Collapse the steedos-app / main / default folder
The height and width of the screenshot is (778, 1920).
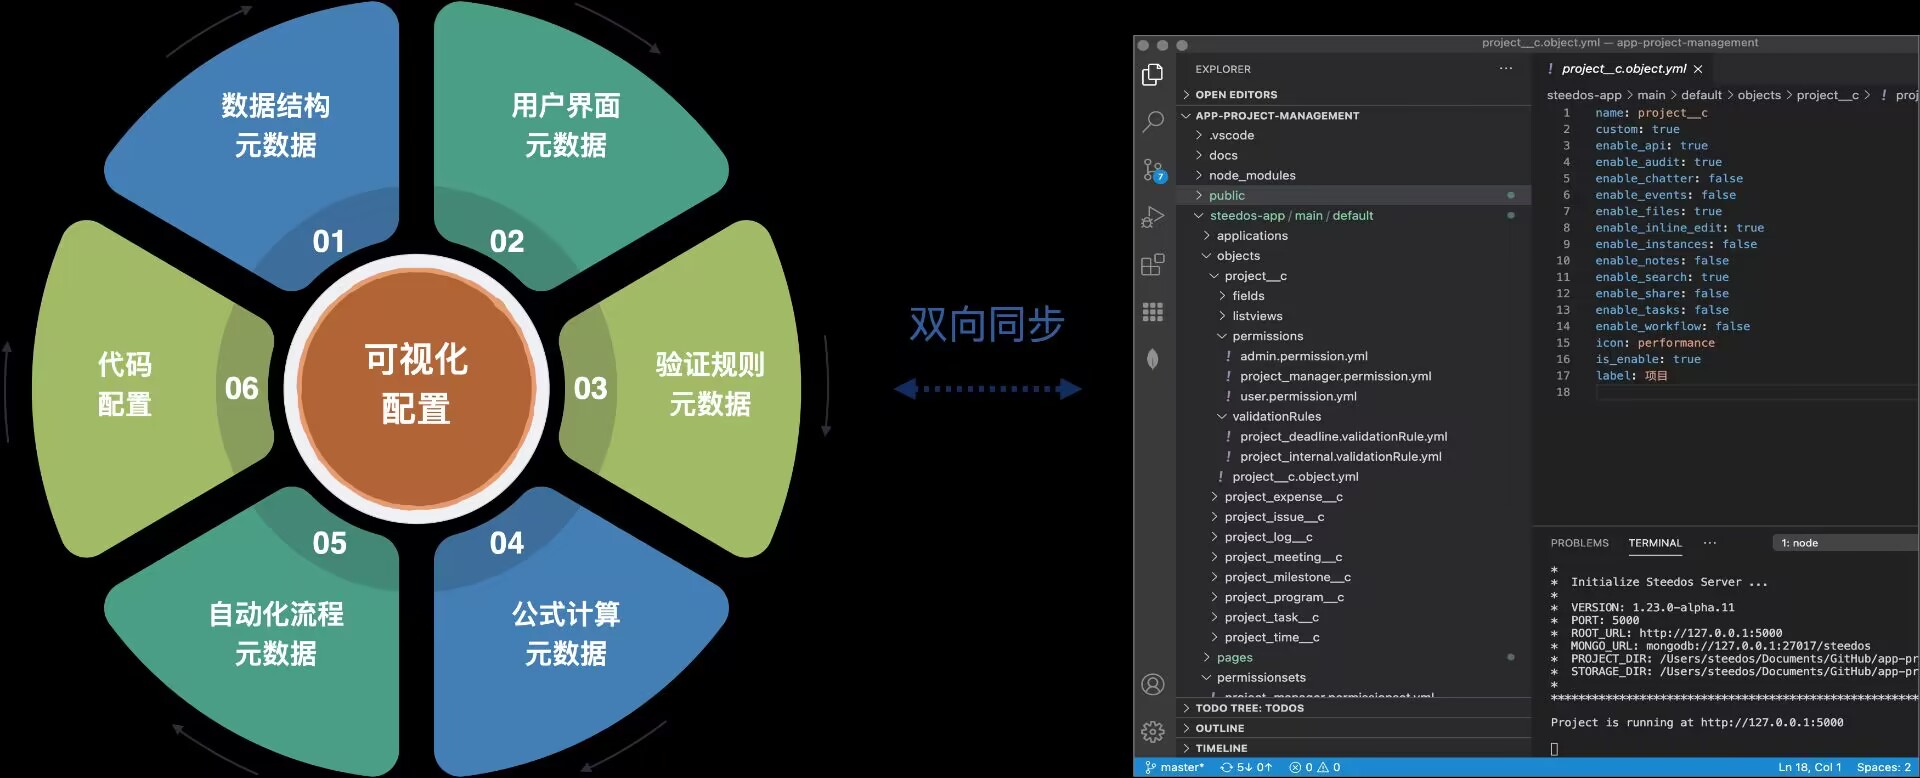tap(1354, 215)
